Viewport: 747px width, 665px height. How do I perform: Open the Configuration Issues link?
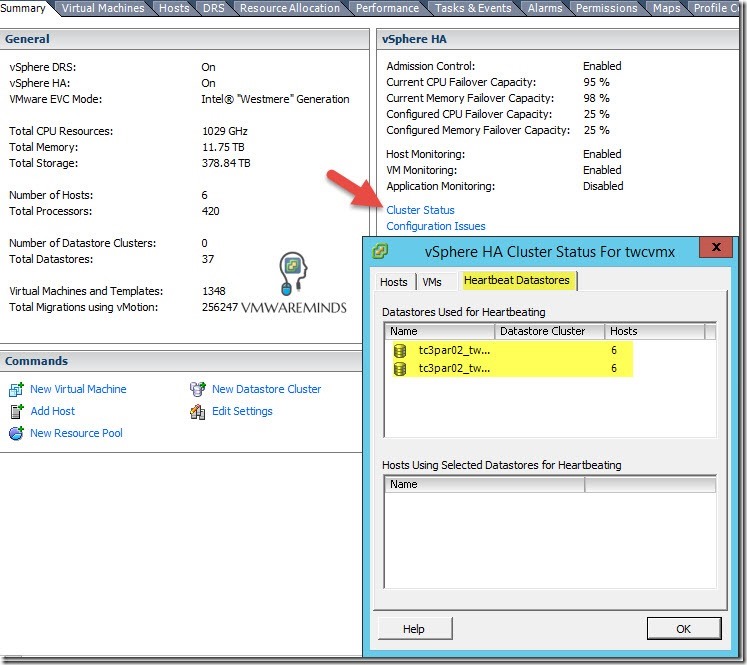[436, 226]
